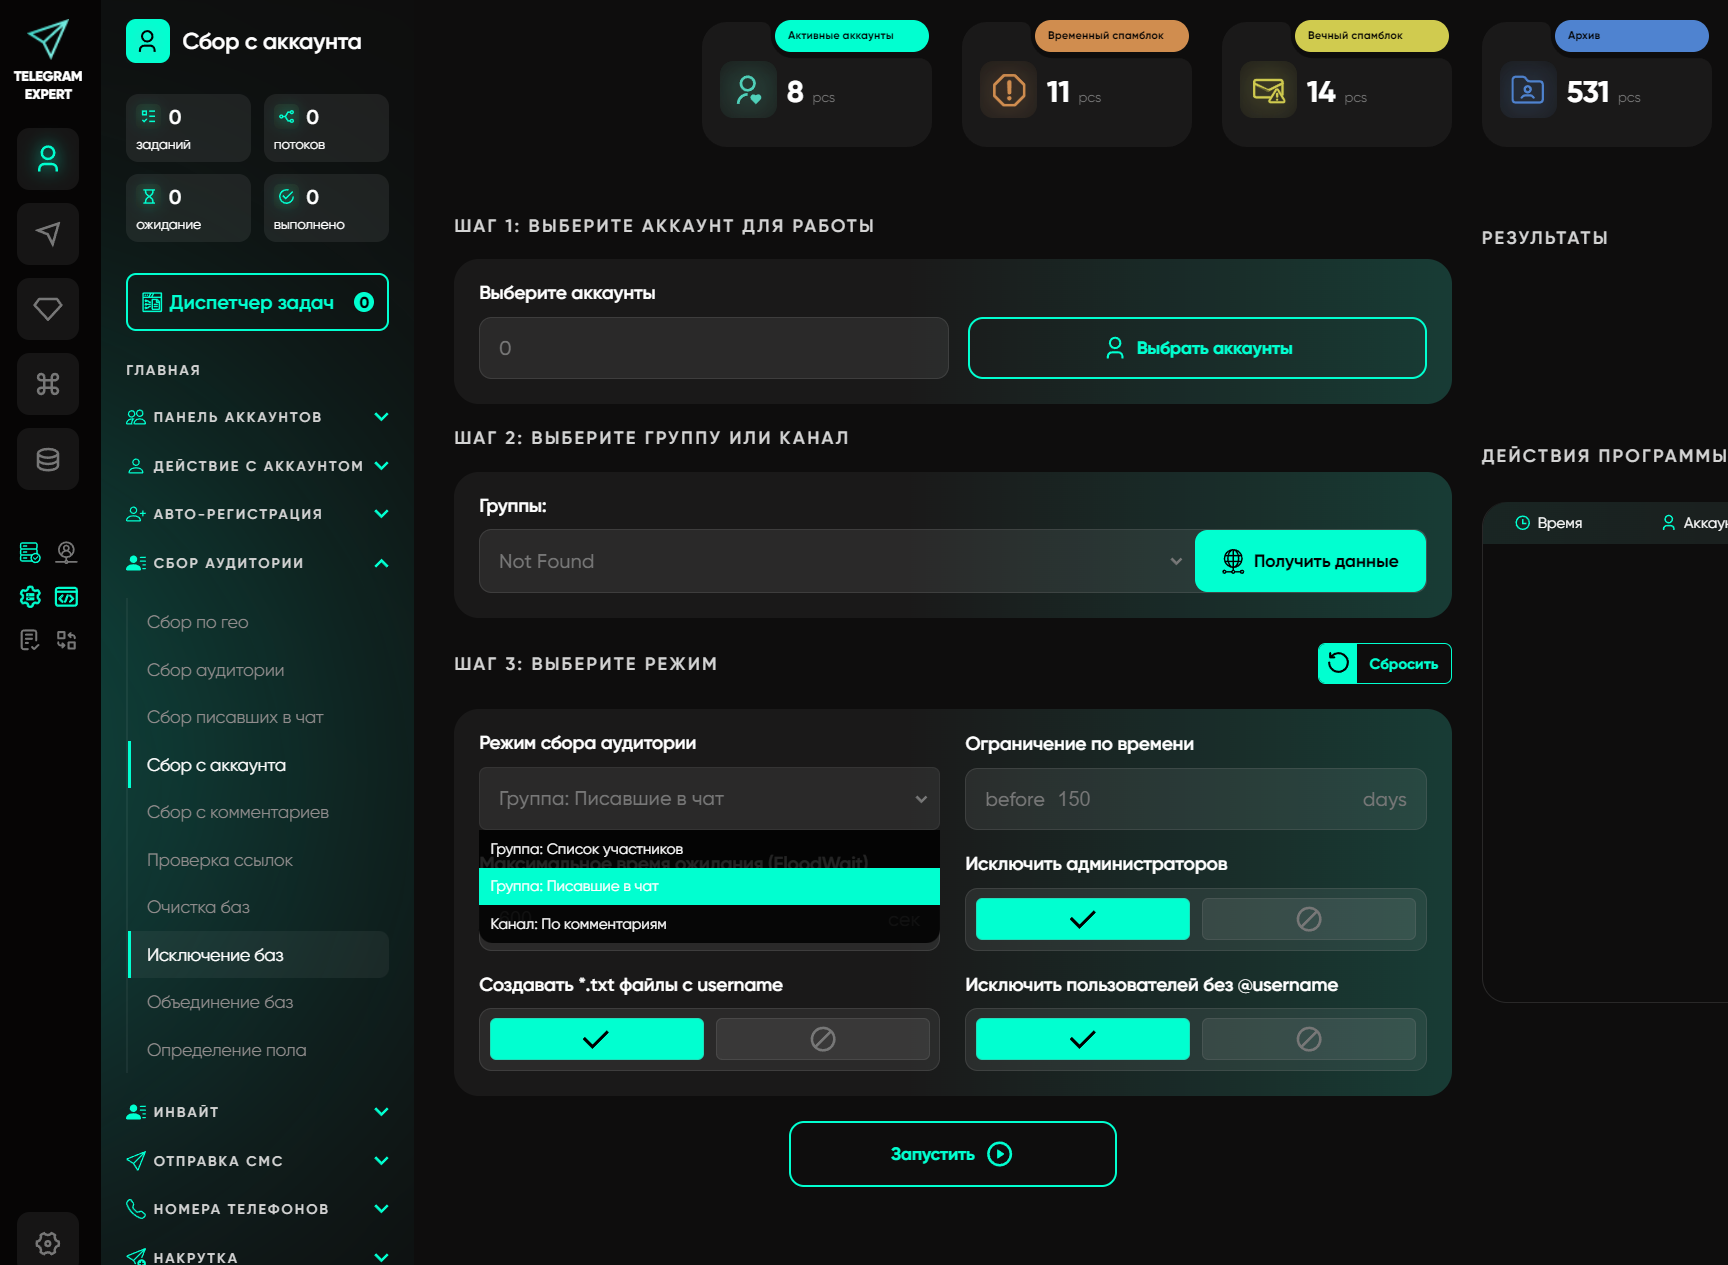Click the code window icon
Viewport: 1728px width, 1265px height.
(x=67, y=597)
